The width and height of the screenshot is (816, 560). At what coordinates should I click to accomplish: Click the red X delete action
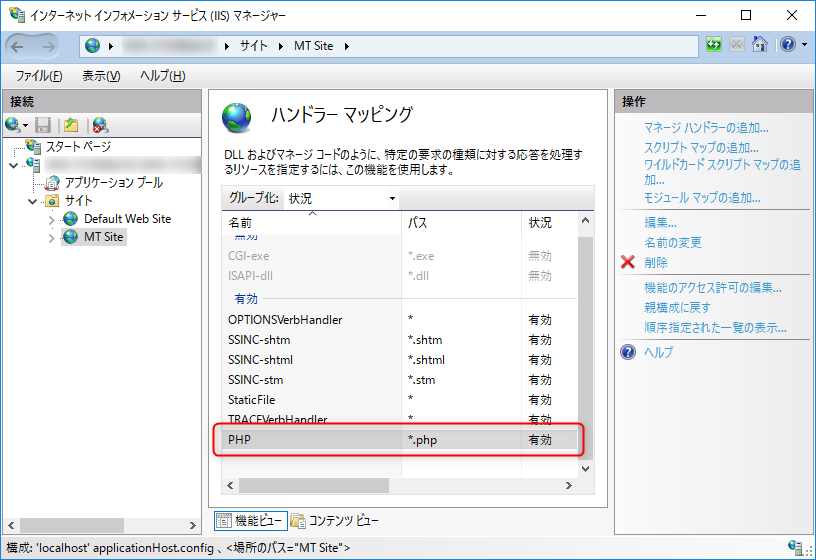pyautogui.click(x=628, y=262)
